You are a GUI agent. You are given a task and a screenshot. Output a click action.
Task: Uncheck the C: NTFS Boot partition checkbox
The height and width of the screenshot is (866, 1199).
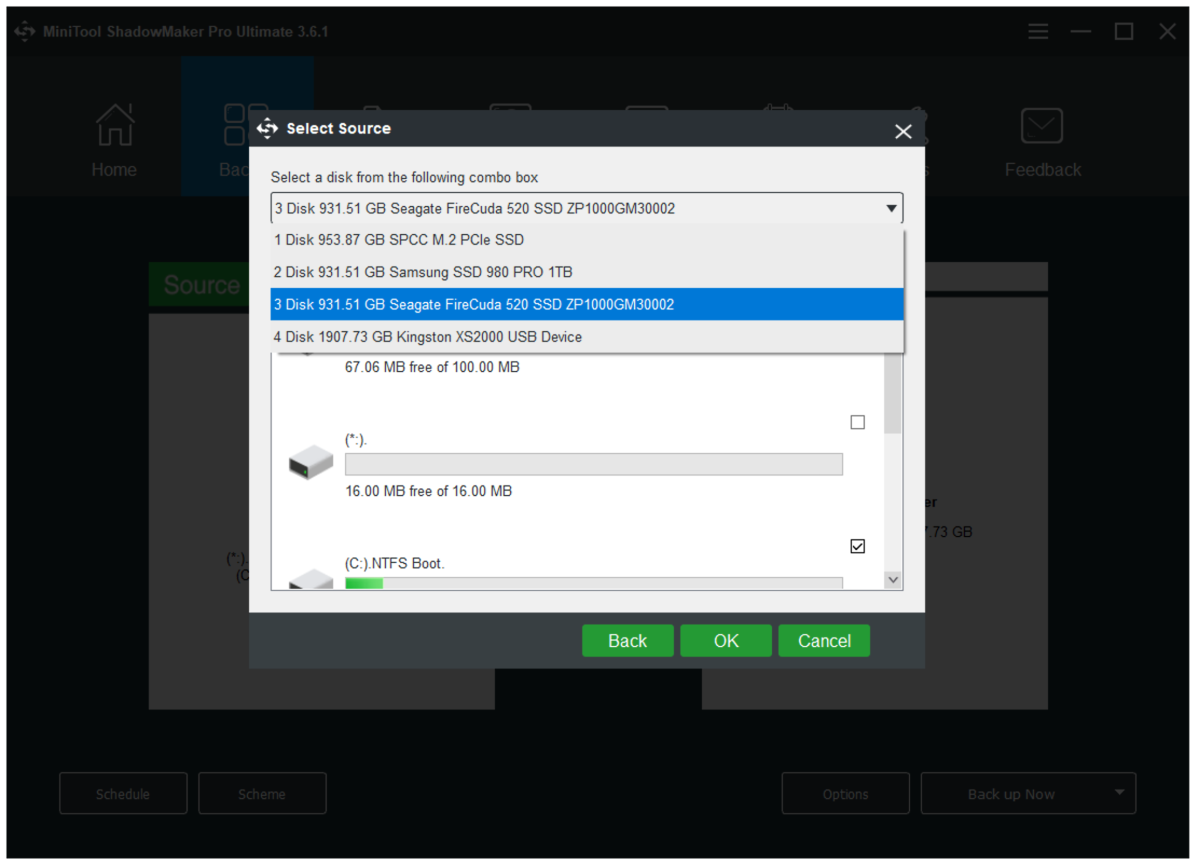click(x=858, y=547)
